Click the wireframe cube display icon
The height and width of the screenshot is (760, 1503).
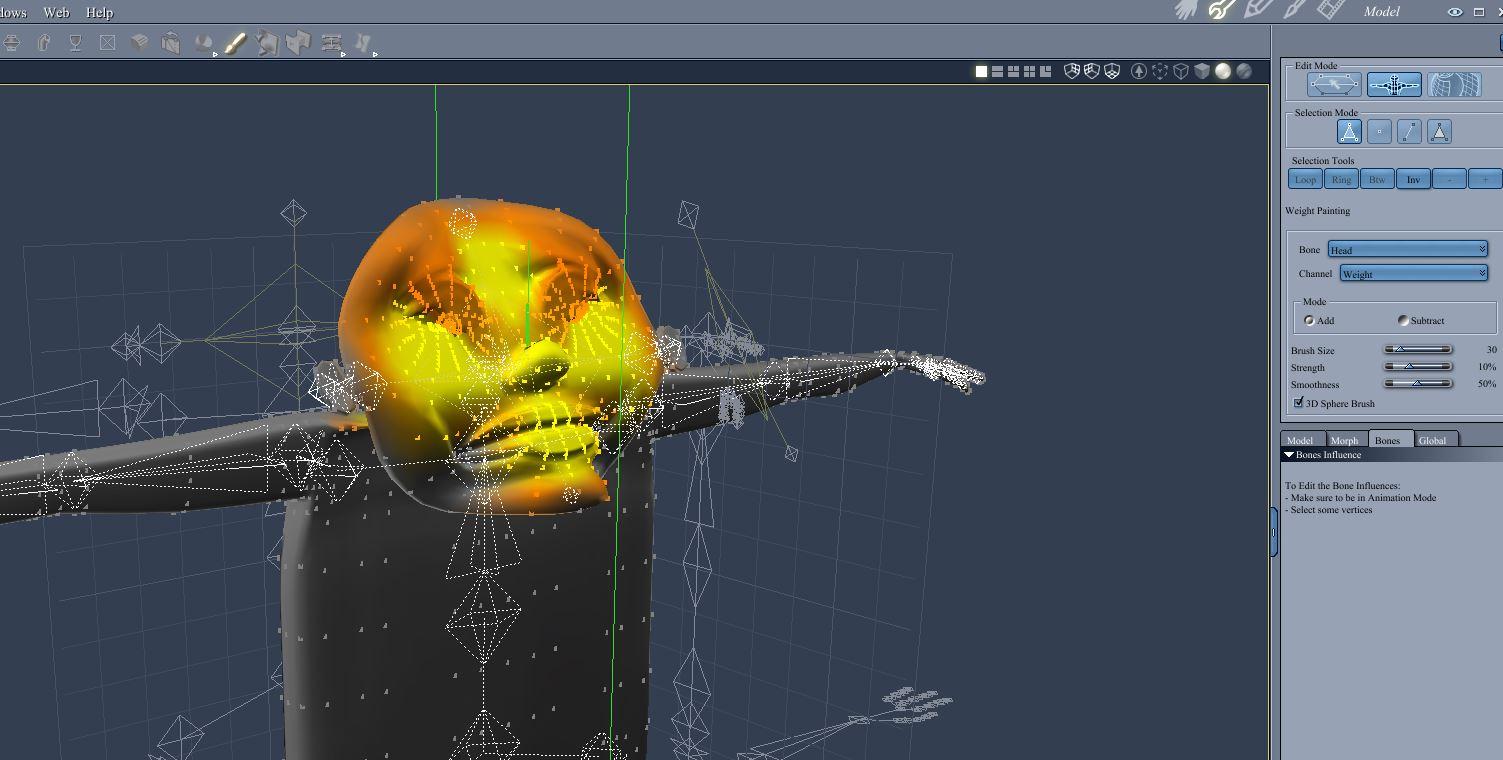point(1181,71)
